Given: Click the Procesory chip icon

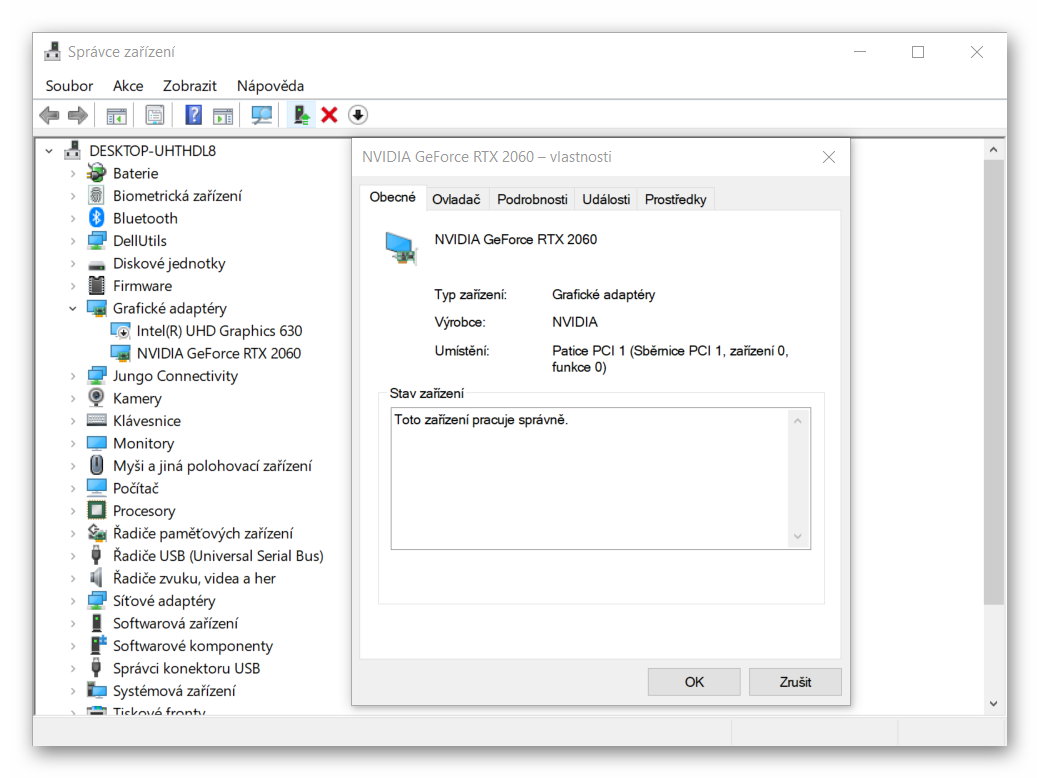Looking at the screenshot, I should [97, 511].
